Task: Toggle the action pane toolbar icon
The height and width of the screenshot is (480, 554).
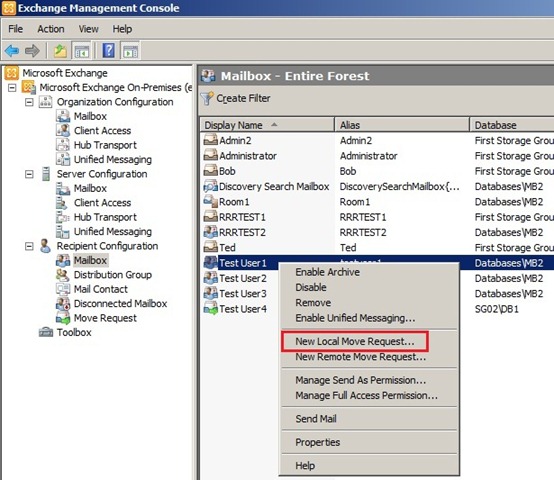Action: pyautogui.click(x=131, y=51)
